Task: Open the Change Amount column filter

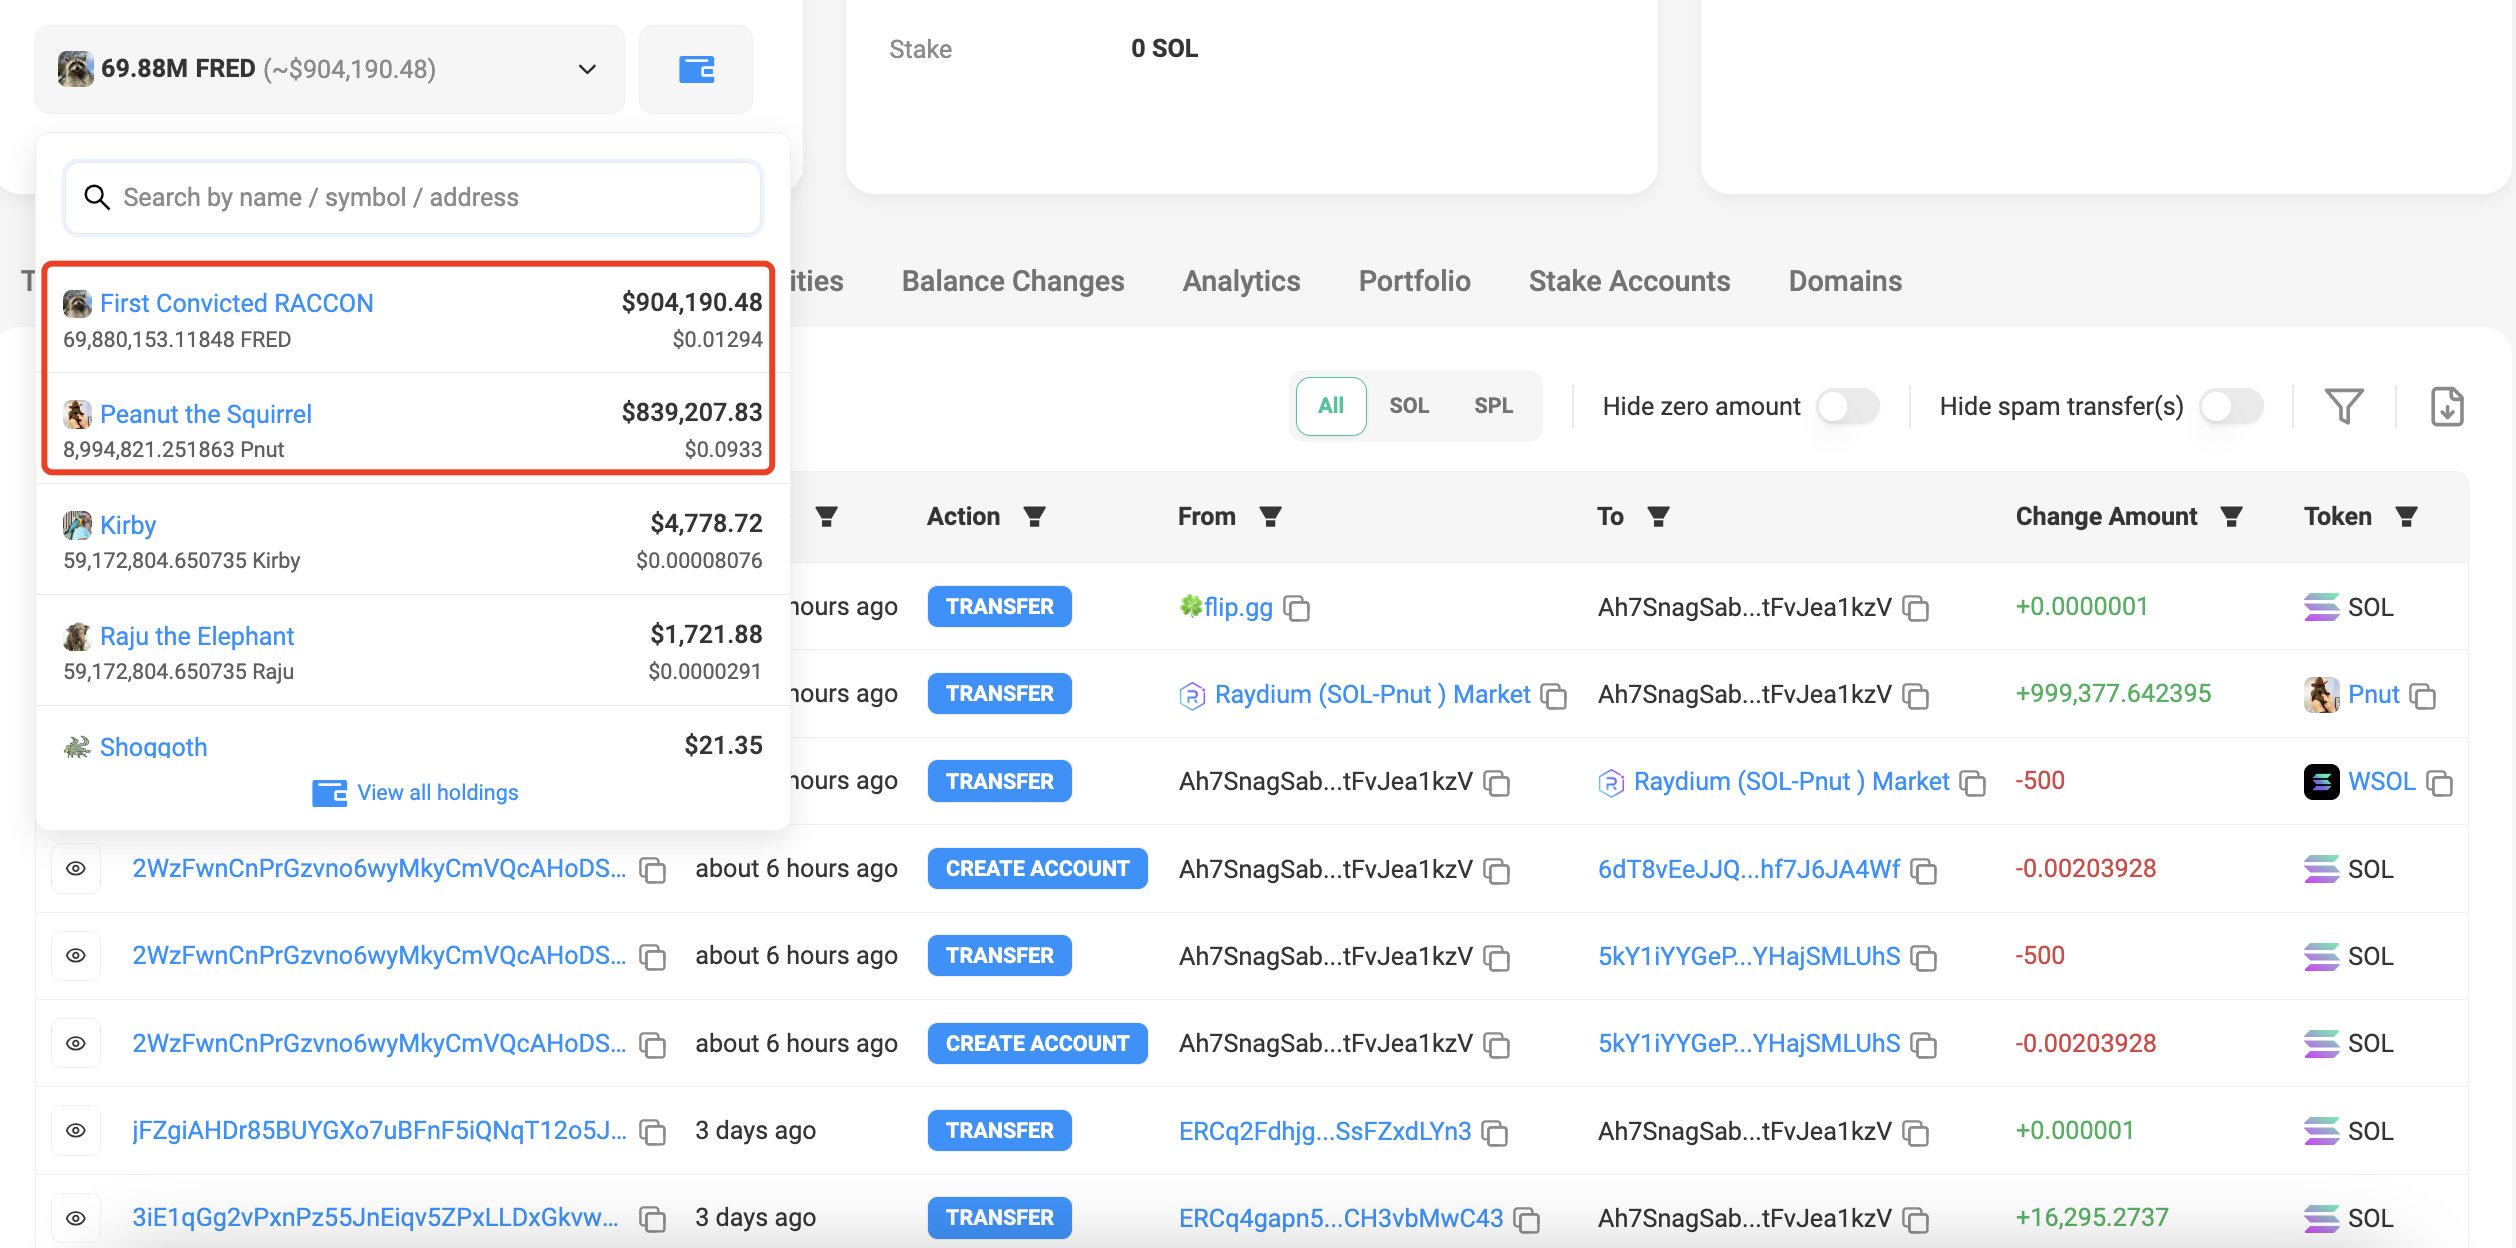Action: tap(2231, 517)
